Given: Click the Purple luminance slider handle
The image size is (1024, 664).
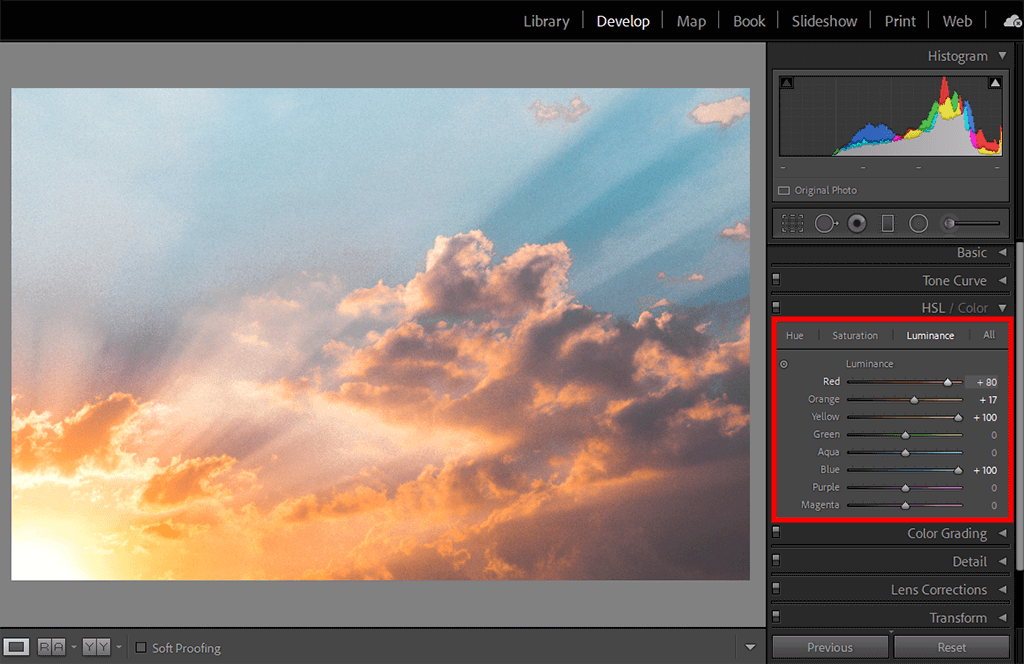Looking at the screenshot, I should 905,488.
